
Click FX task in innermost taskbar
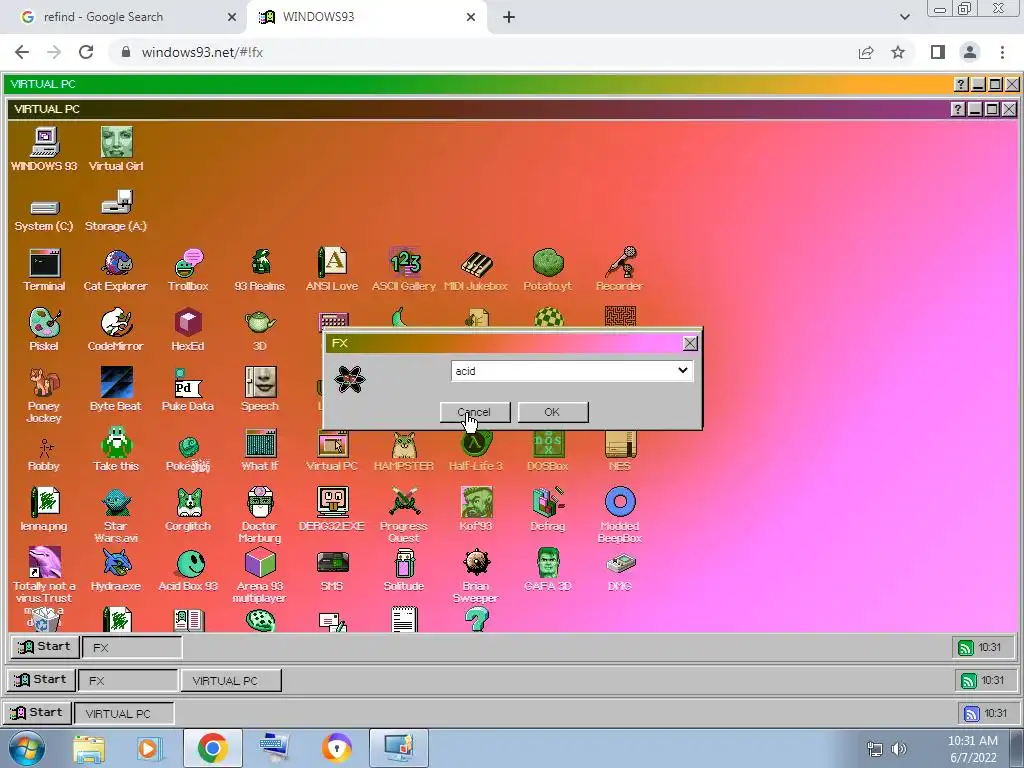[132, 648]
